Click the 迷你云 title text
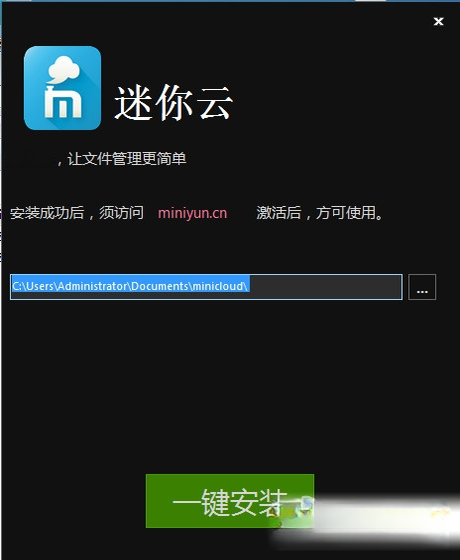The width and height of the screenshot is (460, 560). tap(174, 102)
